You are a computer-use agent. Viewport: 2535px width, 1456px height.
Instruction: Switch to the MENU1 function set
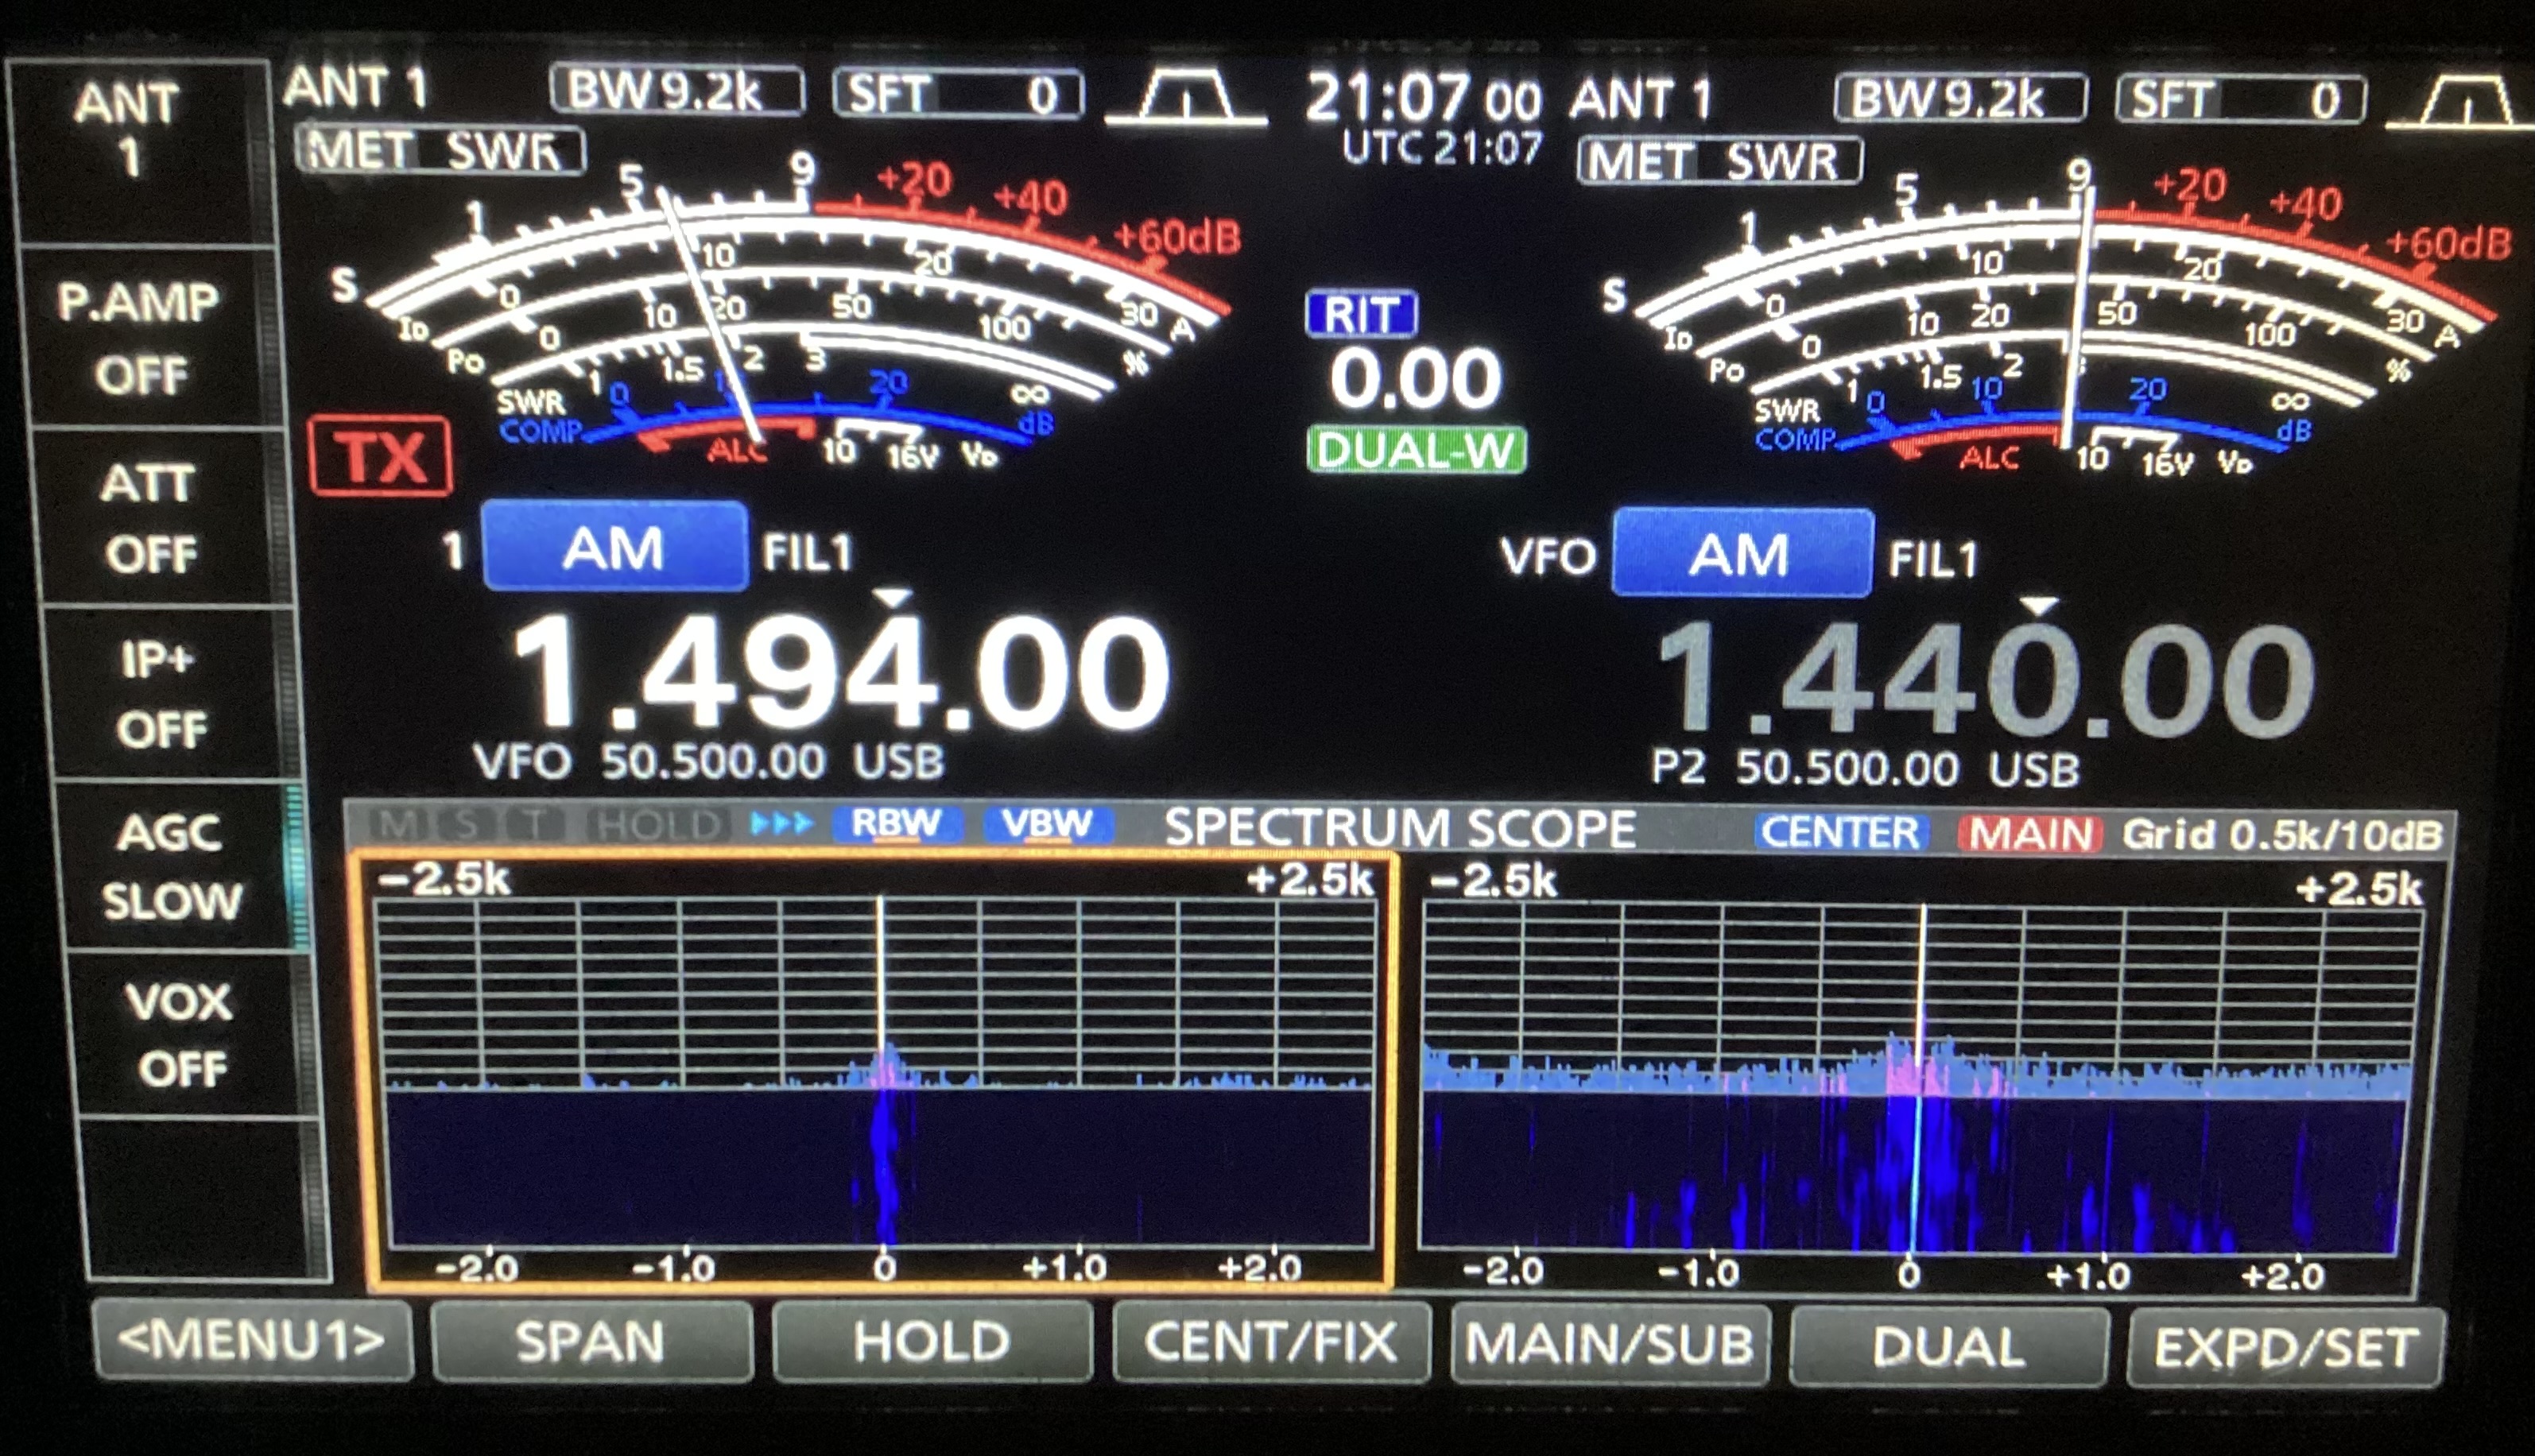pyautogui.click(x=252, y=1340)
